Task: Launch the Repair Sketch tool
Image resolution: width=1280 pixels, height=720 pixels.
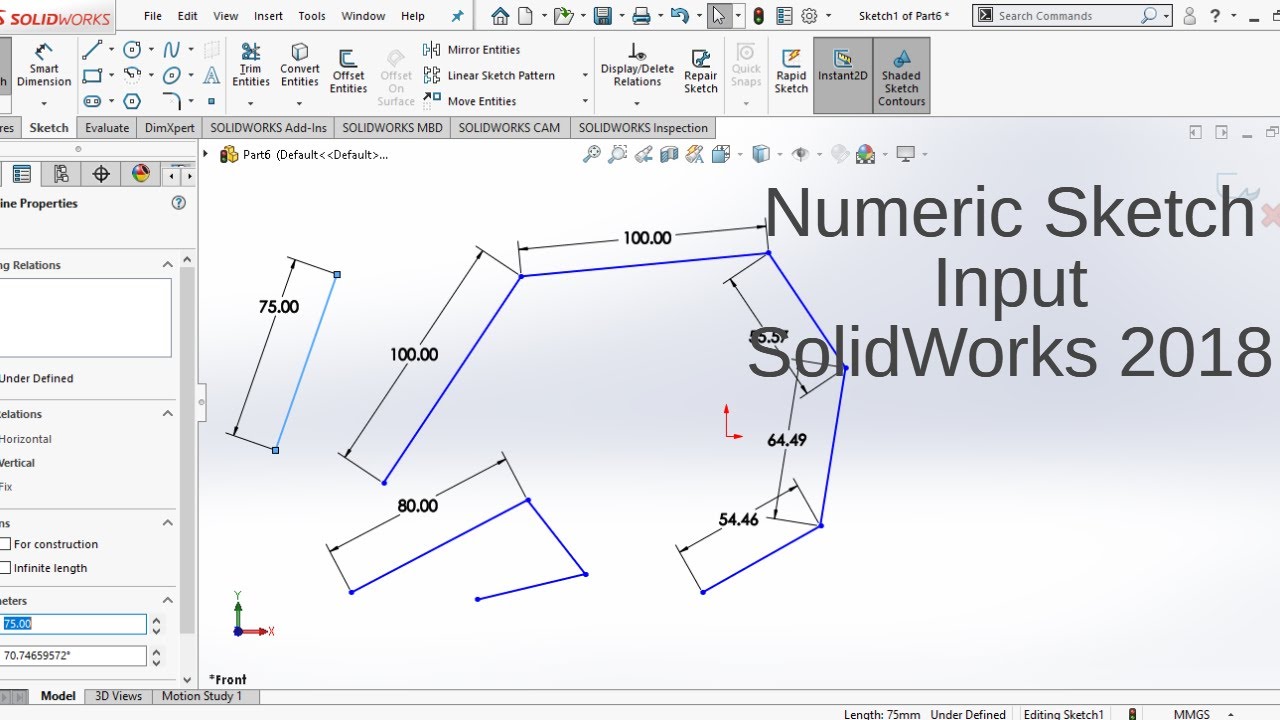Action: coord(701,72)
